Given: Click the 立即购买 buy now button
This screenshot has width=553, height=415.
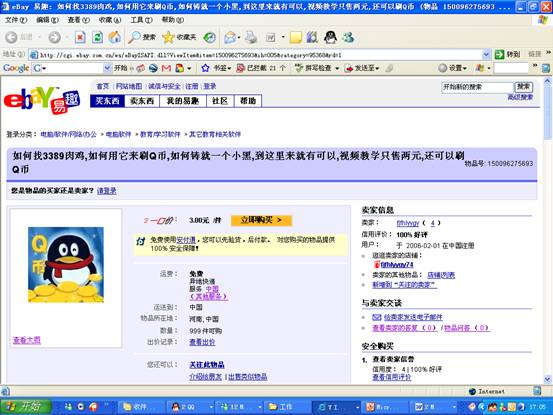Looking at the screenshot, I should [261, 220].
